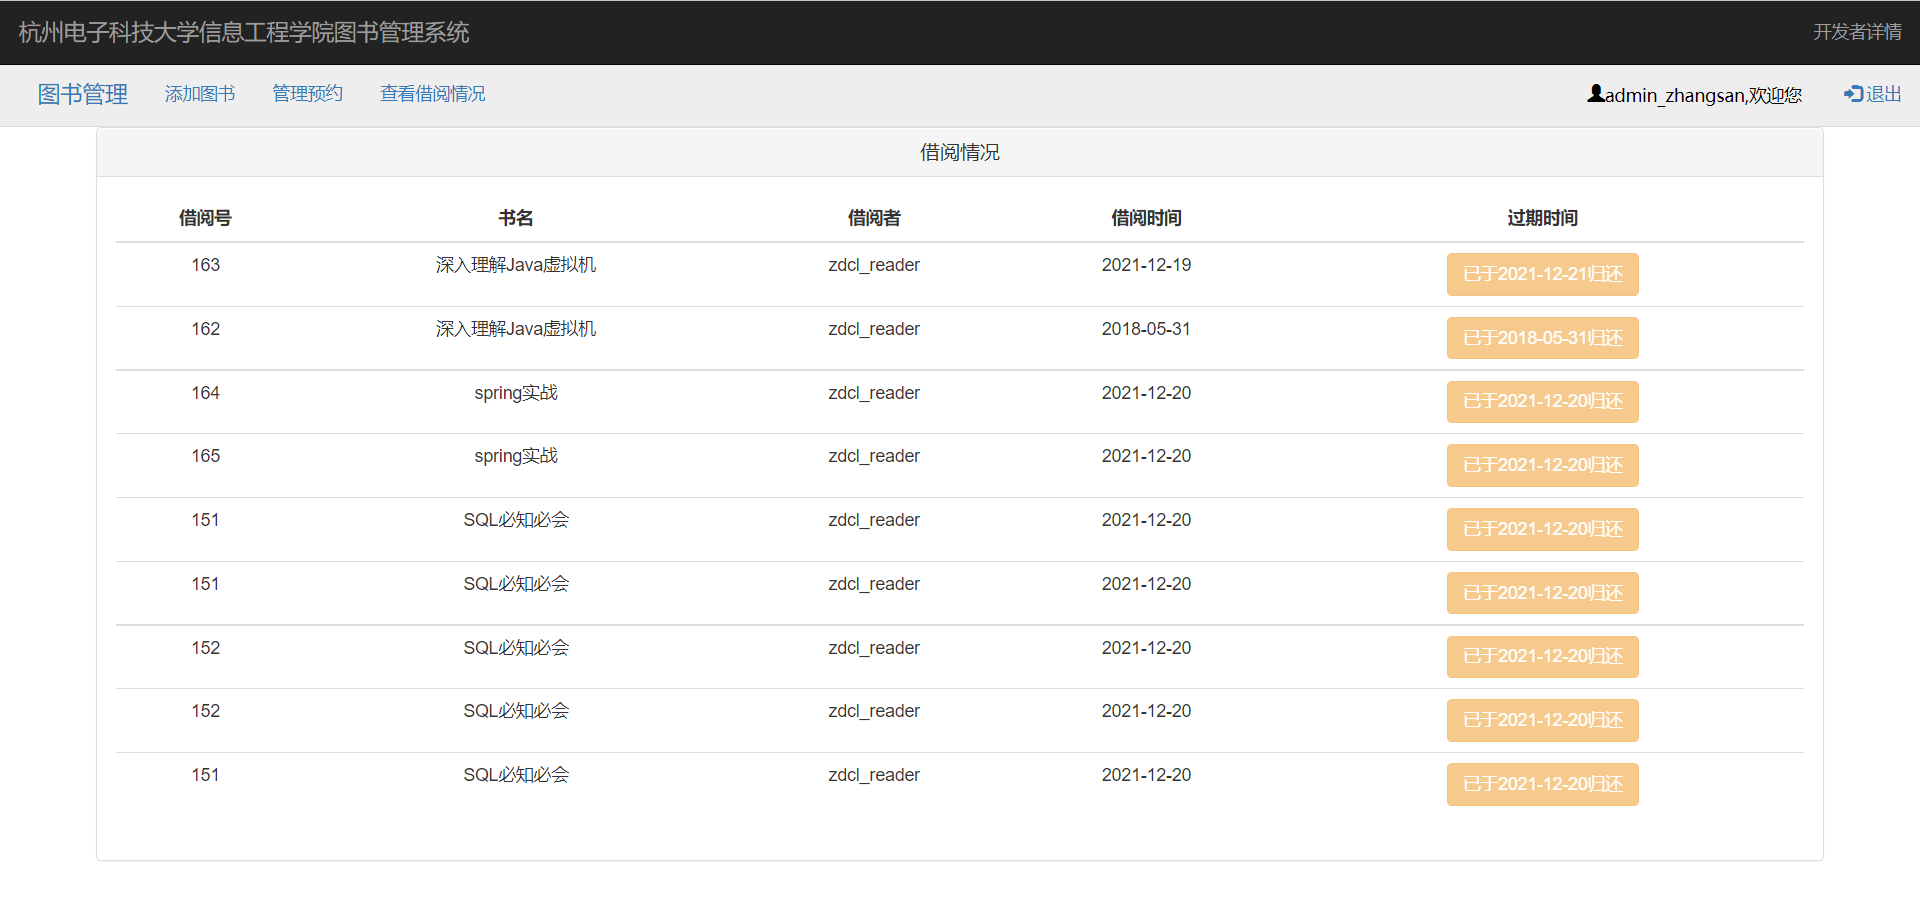Click spring实战 in row 164
Image resolution: width=1920 pixels, height=902 pixels.
(x=516, y=393)
